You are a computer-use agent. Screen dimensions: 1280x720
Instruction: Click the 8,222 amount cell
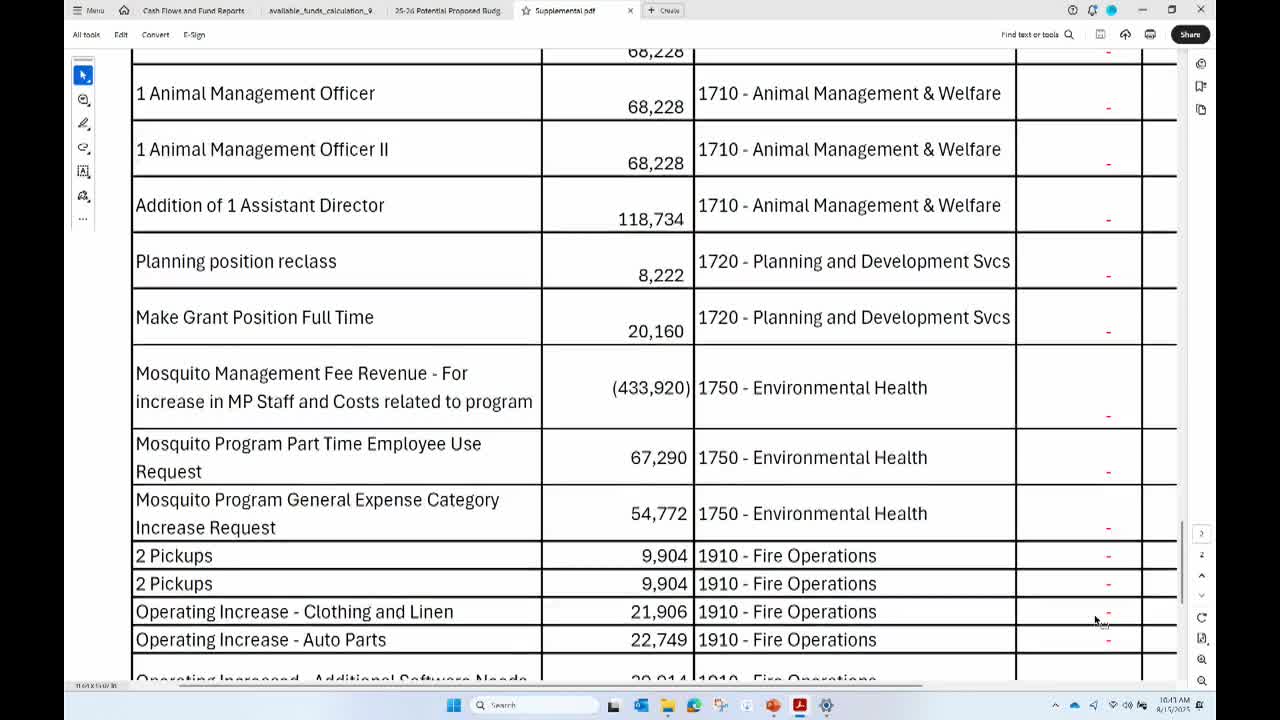click(x=618, y=261)
